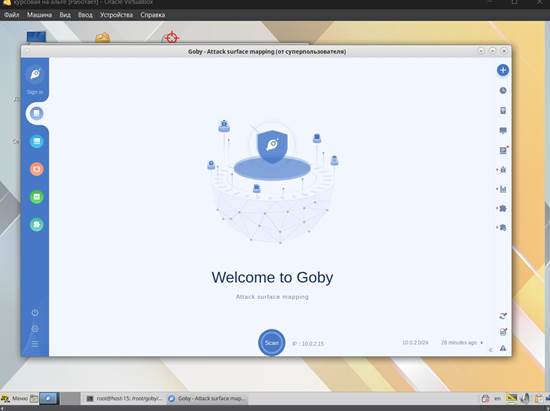Open the teal Extensions sidebar icon
The height and width of the screenshot is (411, 550).
[36, 224]
